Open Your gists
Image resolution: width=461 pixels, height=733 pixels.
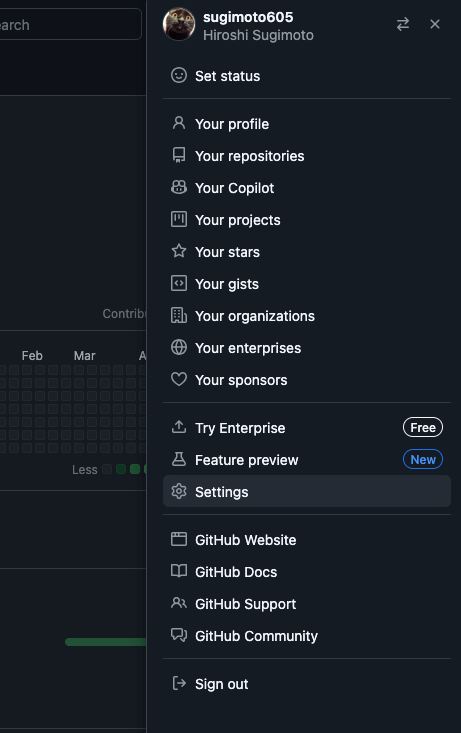pyautogui.click(x=307, y=284)
